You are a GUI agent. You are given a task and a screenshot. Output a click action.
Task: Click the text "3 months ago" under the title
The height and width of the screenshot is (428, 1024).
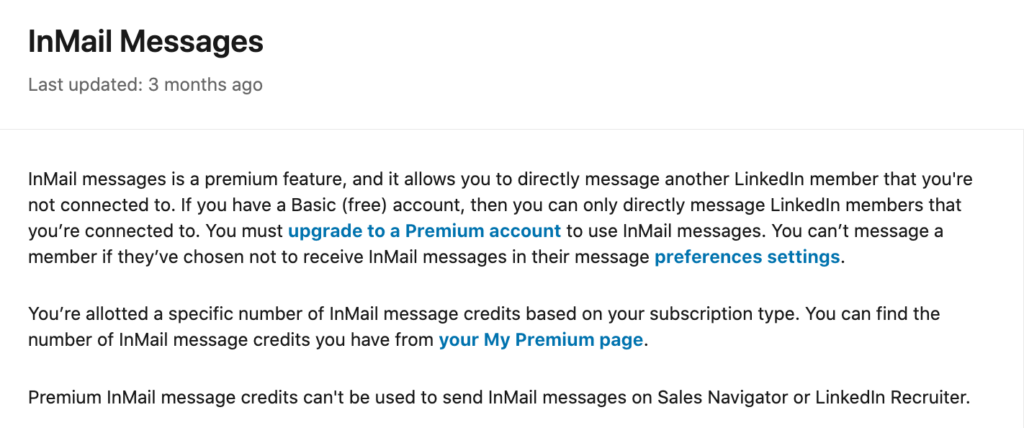coord(206,85)
